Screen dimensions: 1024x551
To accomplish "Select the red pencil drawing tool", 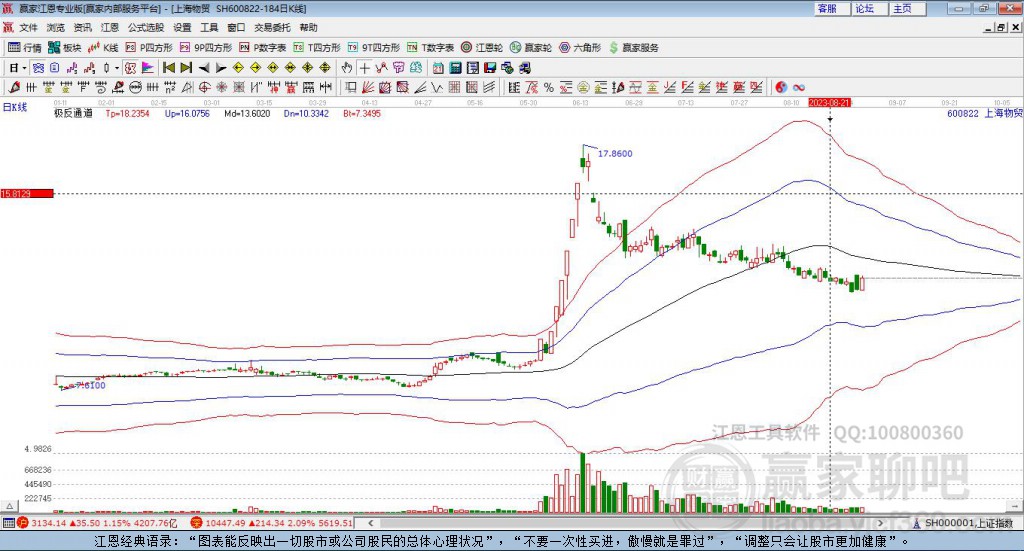I will click(14, 87).
